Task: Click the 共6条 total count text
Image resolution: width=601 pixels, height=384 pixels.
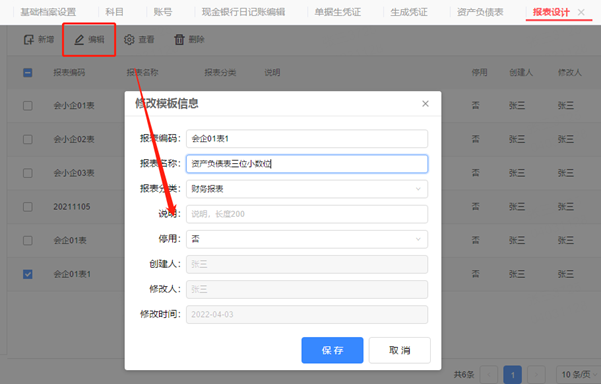Action: 464,374
